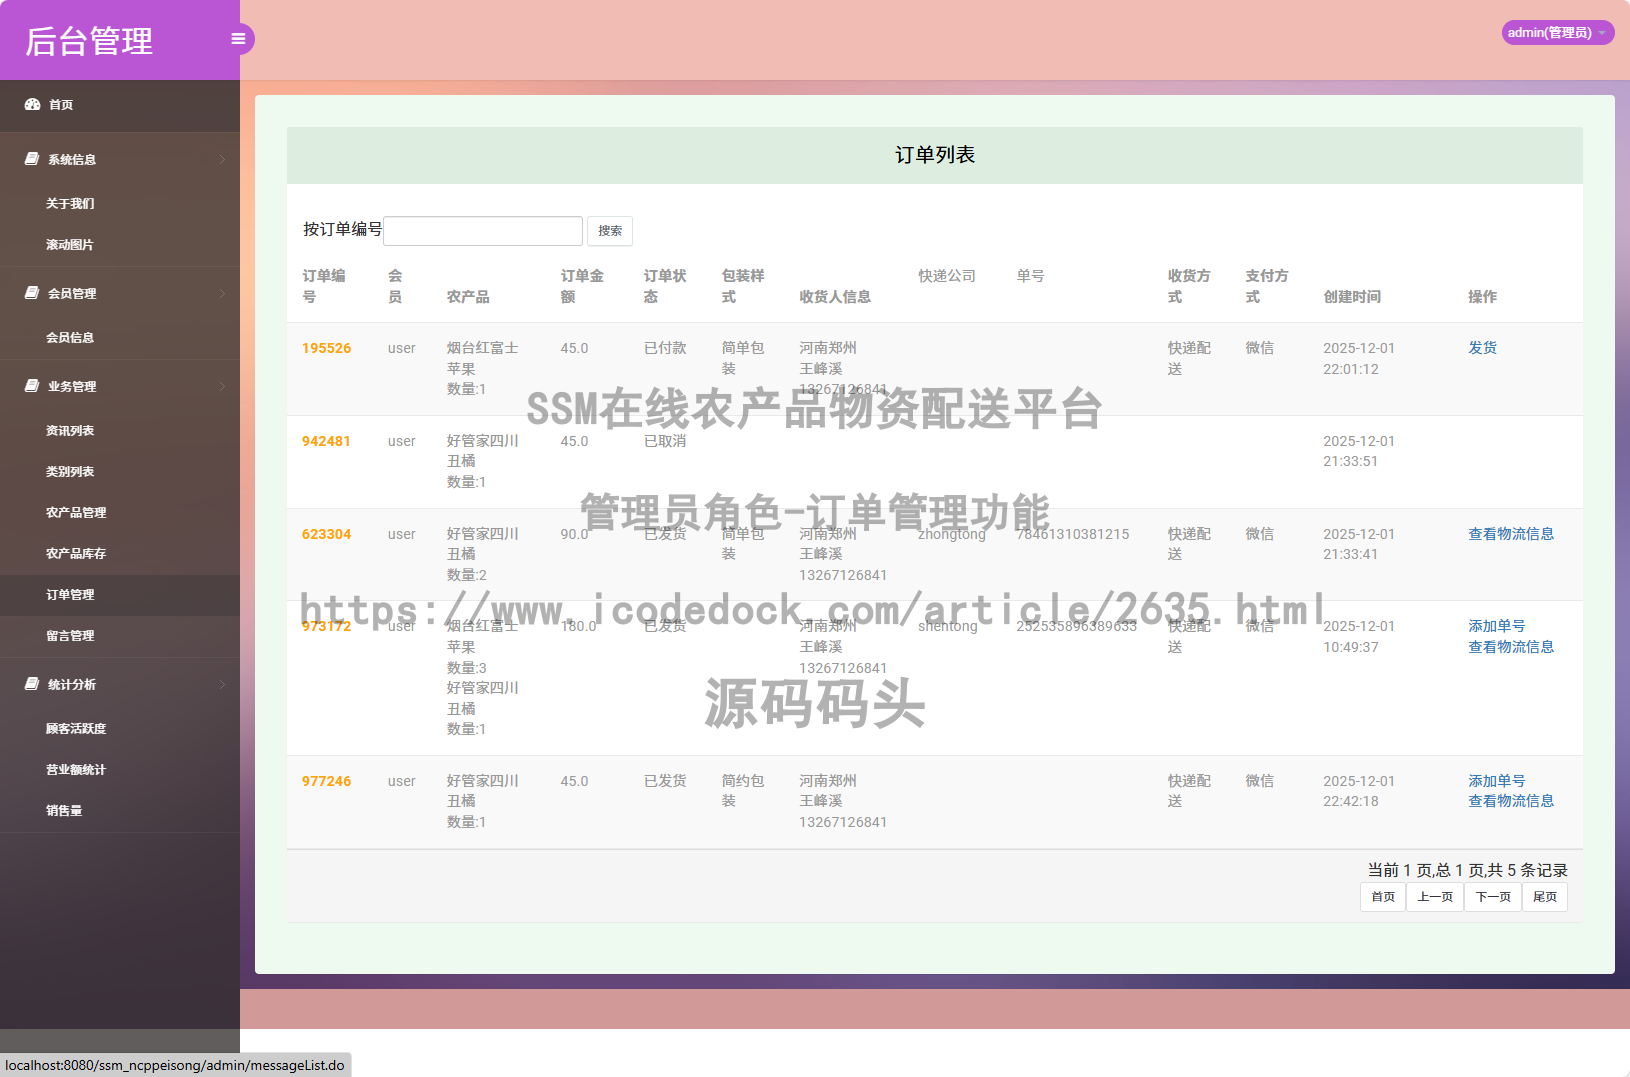Click the 下一页 pagination button

1493,897
